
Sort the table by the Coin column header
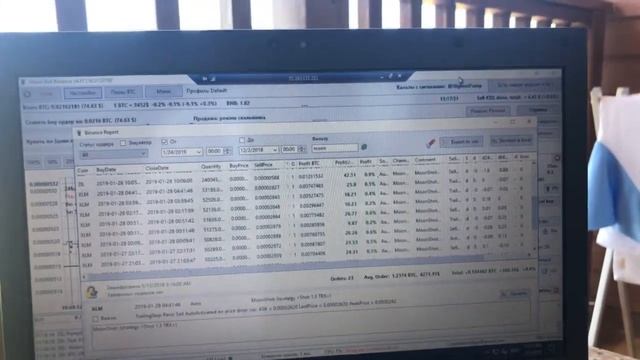83,171
